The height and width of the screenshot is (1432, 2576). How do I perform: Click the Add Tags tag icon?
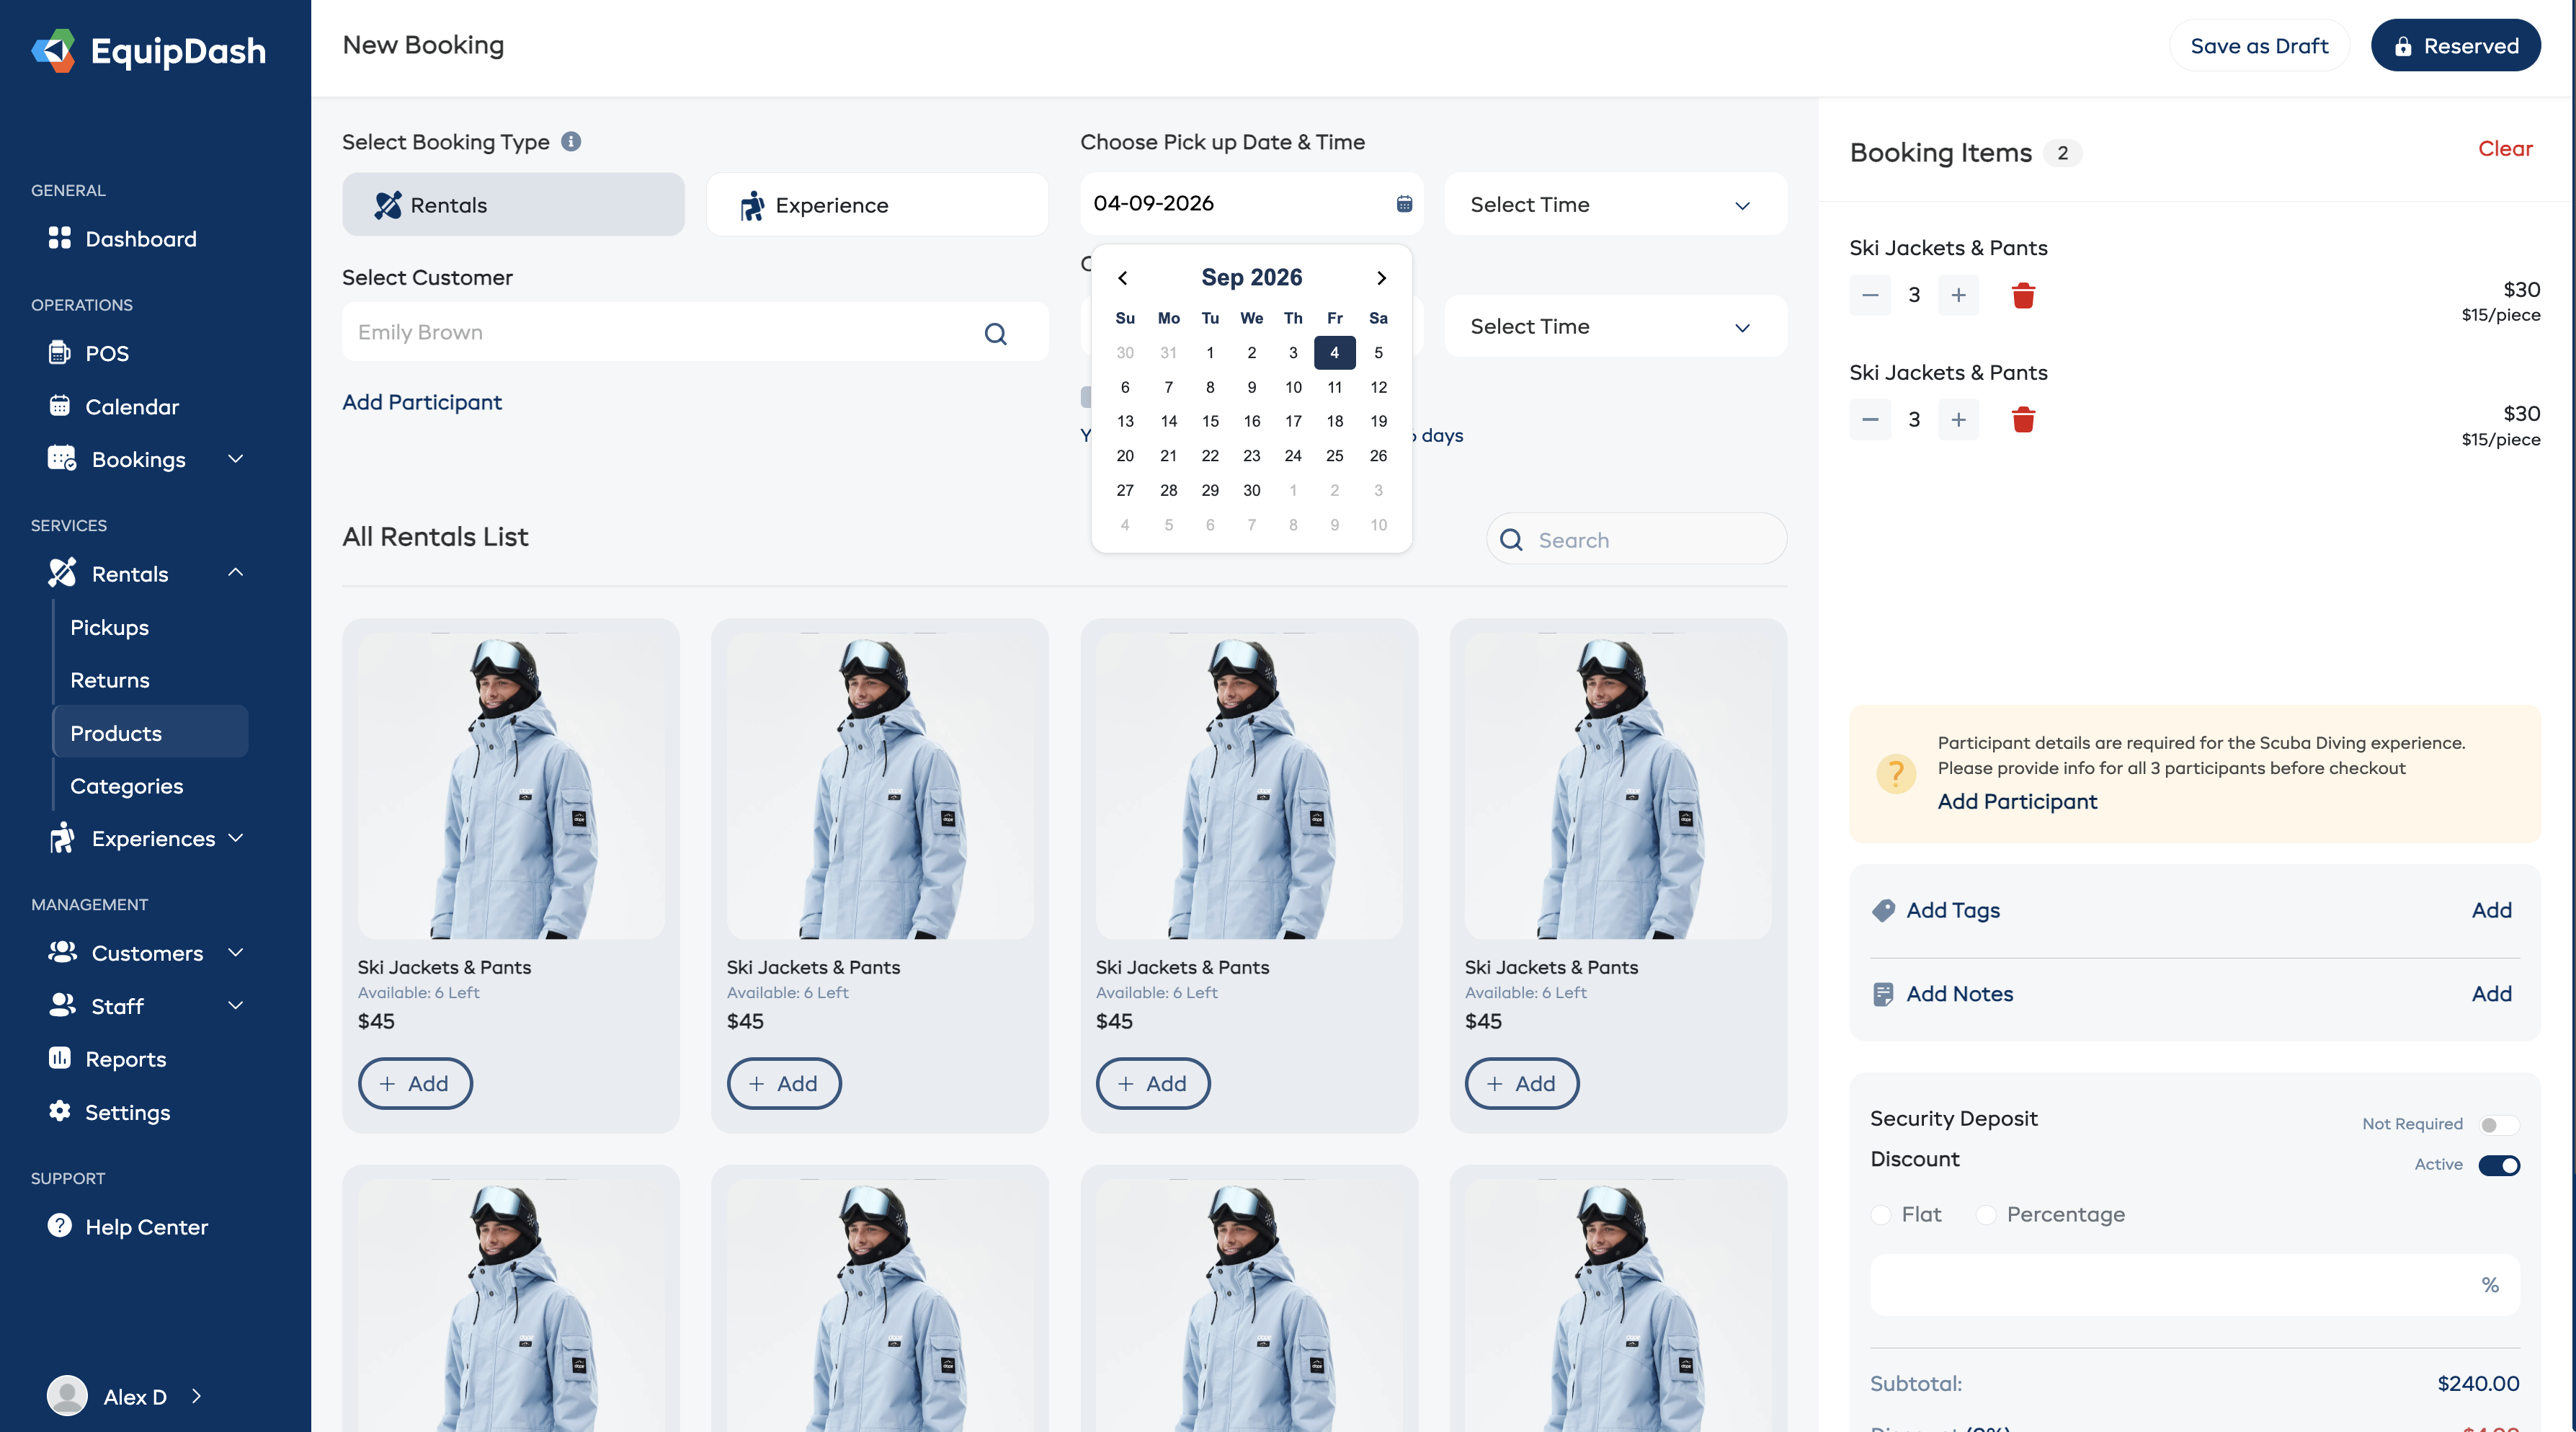click(1883, 910)
